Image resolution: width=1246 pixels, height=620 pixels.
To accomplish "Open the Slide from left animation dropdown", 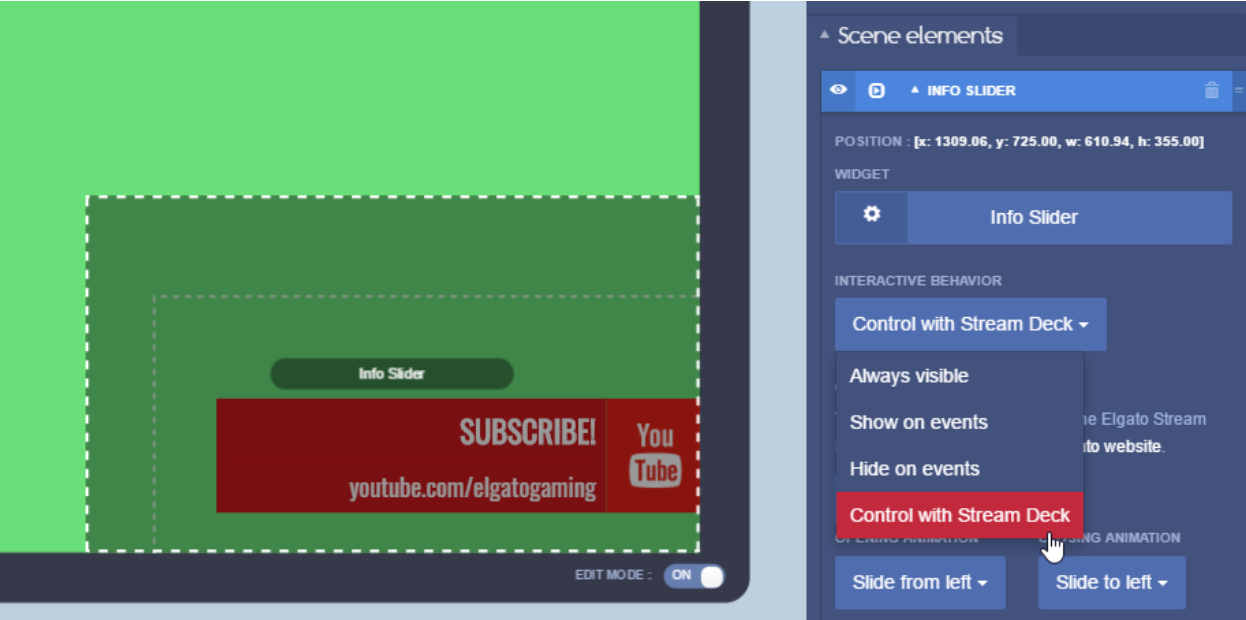I will pos(920,582).
